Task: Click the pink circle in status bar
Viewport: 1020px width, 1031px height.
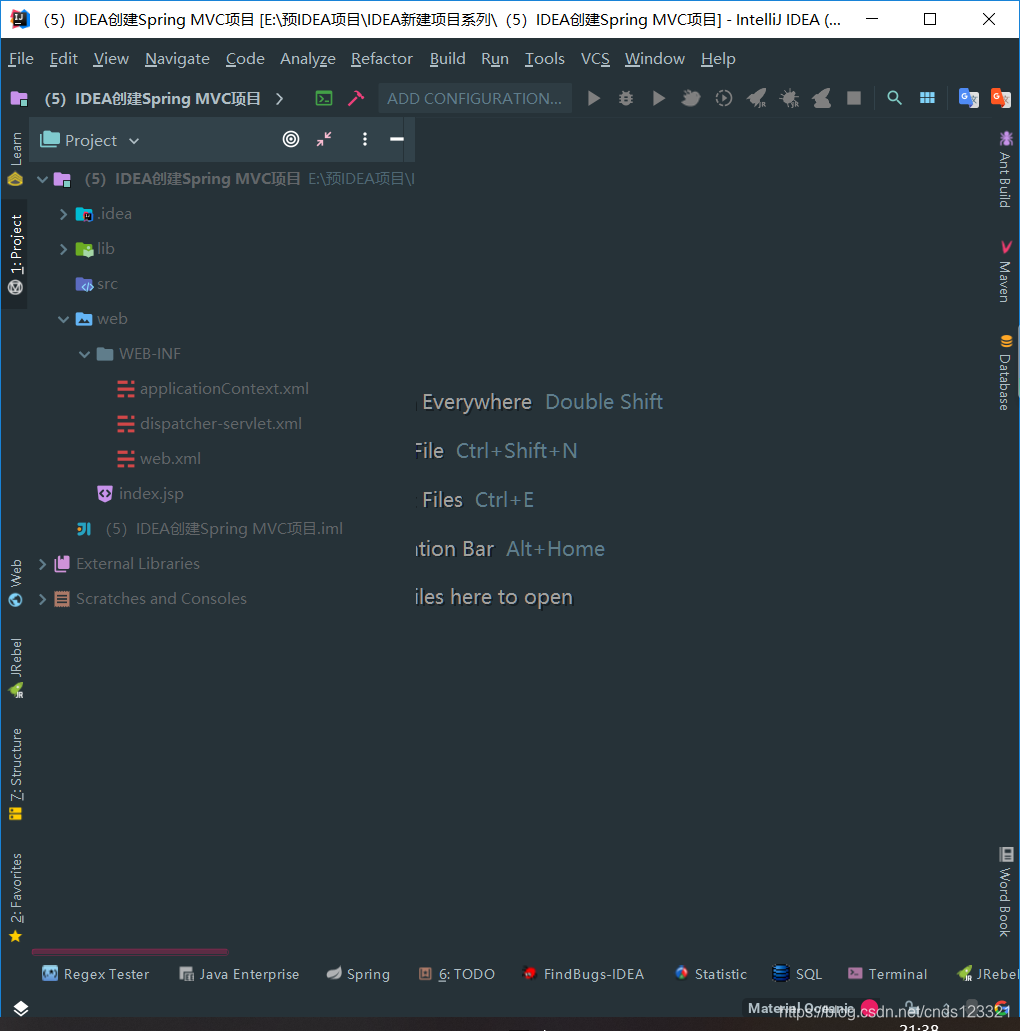Action: [869, 1007]
